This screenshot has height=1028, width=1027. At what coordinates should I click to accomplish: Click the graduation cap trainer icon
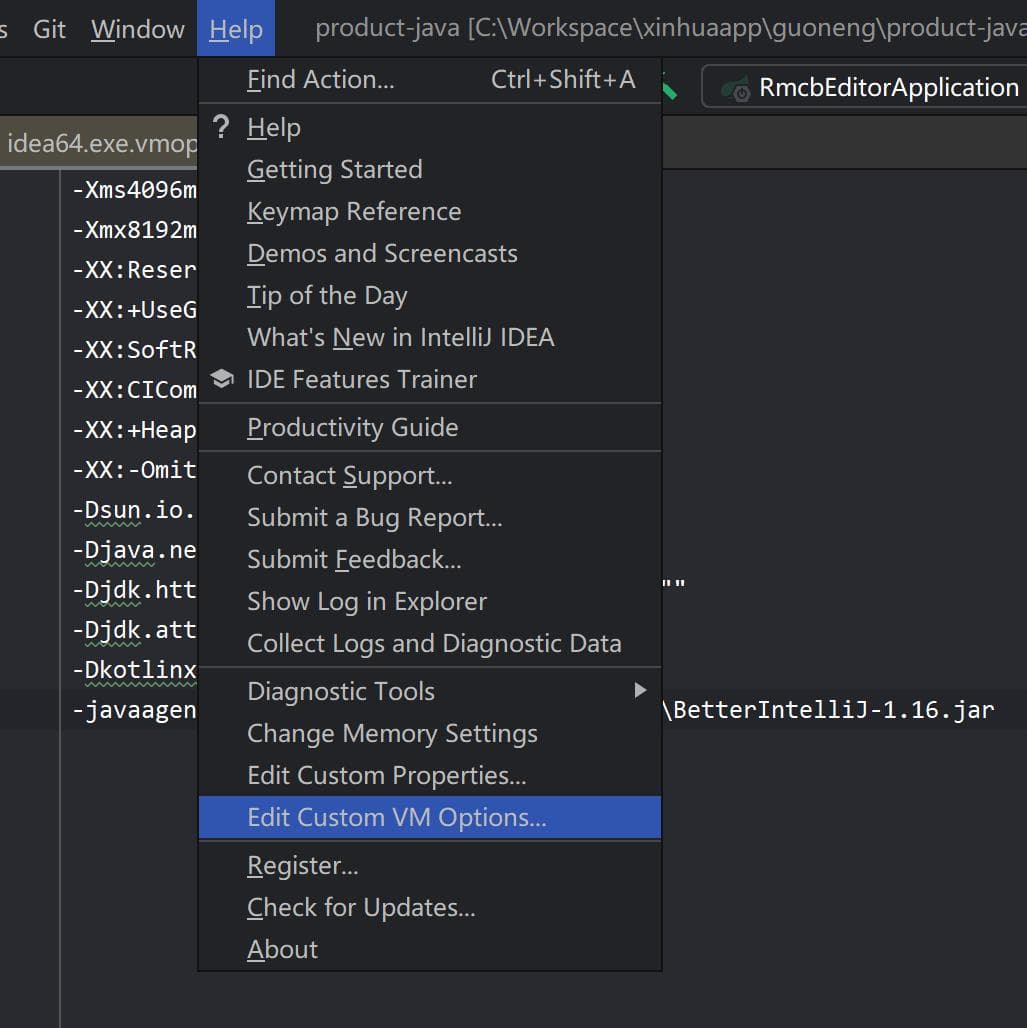pyautogui.click(x=222, y=378)
